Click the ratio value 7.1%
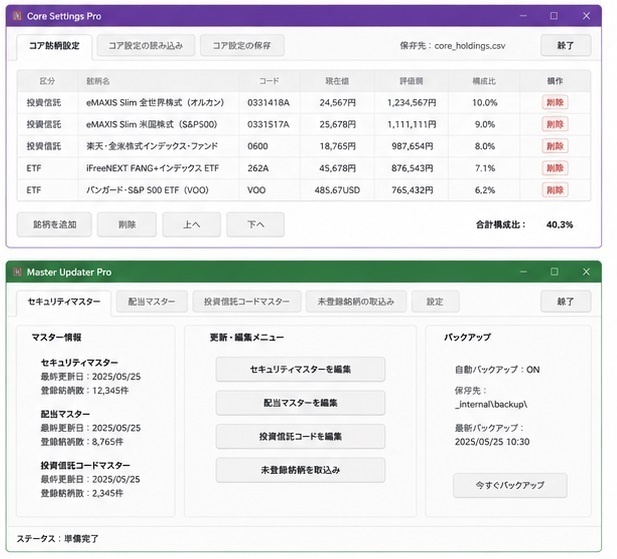617x559 pixels. (485, 168)
